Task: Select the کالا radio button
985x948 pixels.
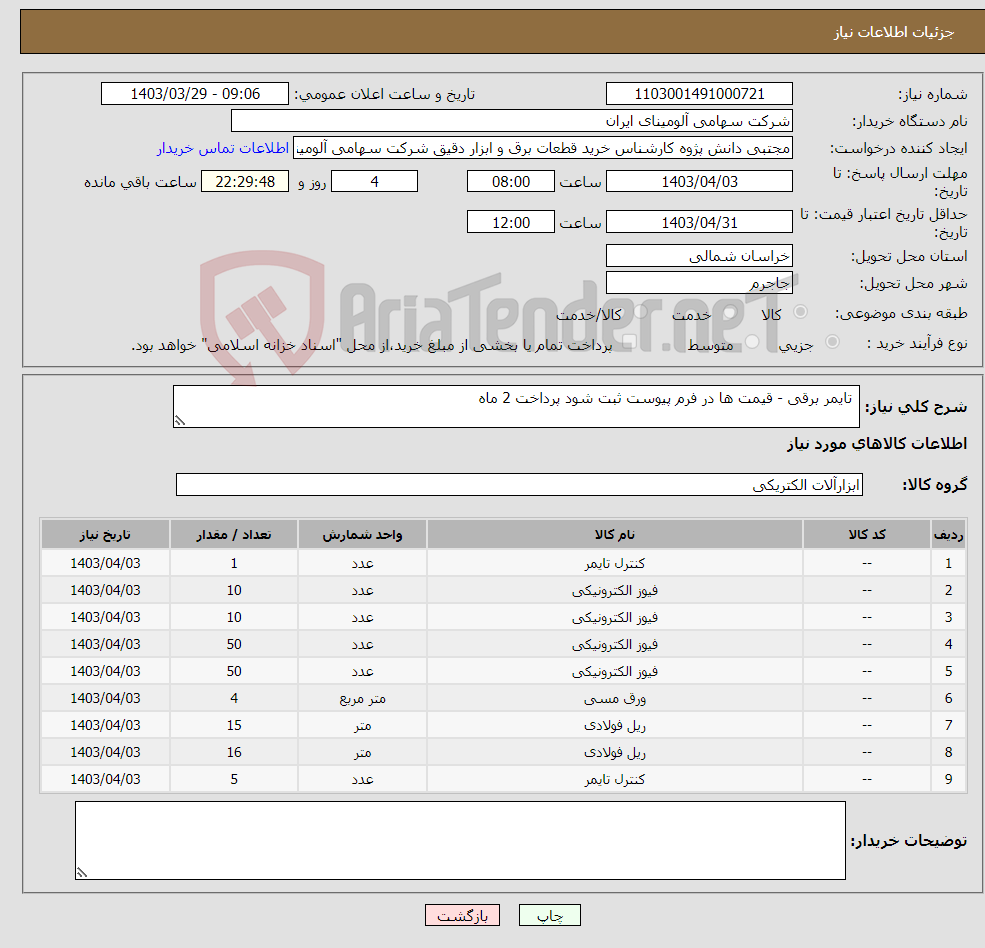Action: click(800, 312)
